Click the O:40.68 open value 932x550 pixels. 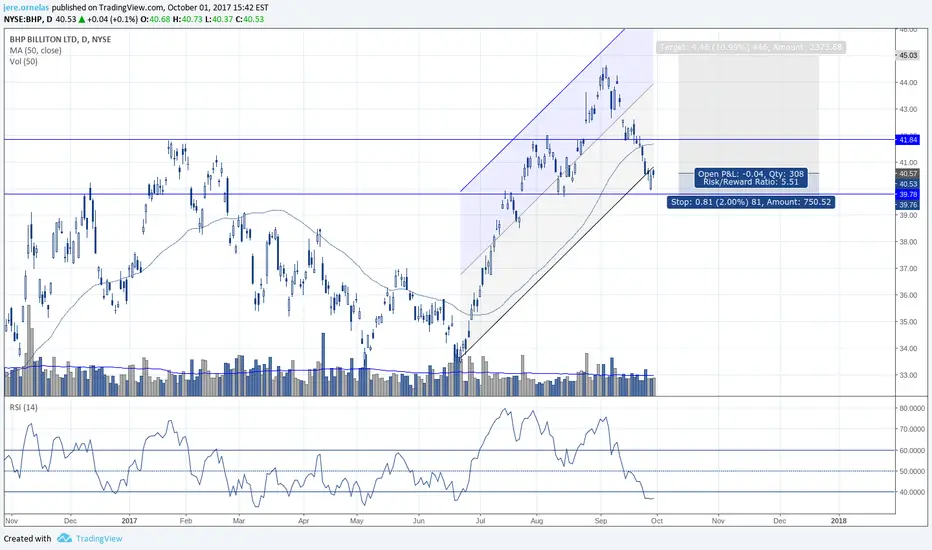pos(155,19)
